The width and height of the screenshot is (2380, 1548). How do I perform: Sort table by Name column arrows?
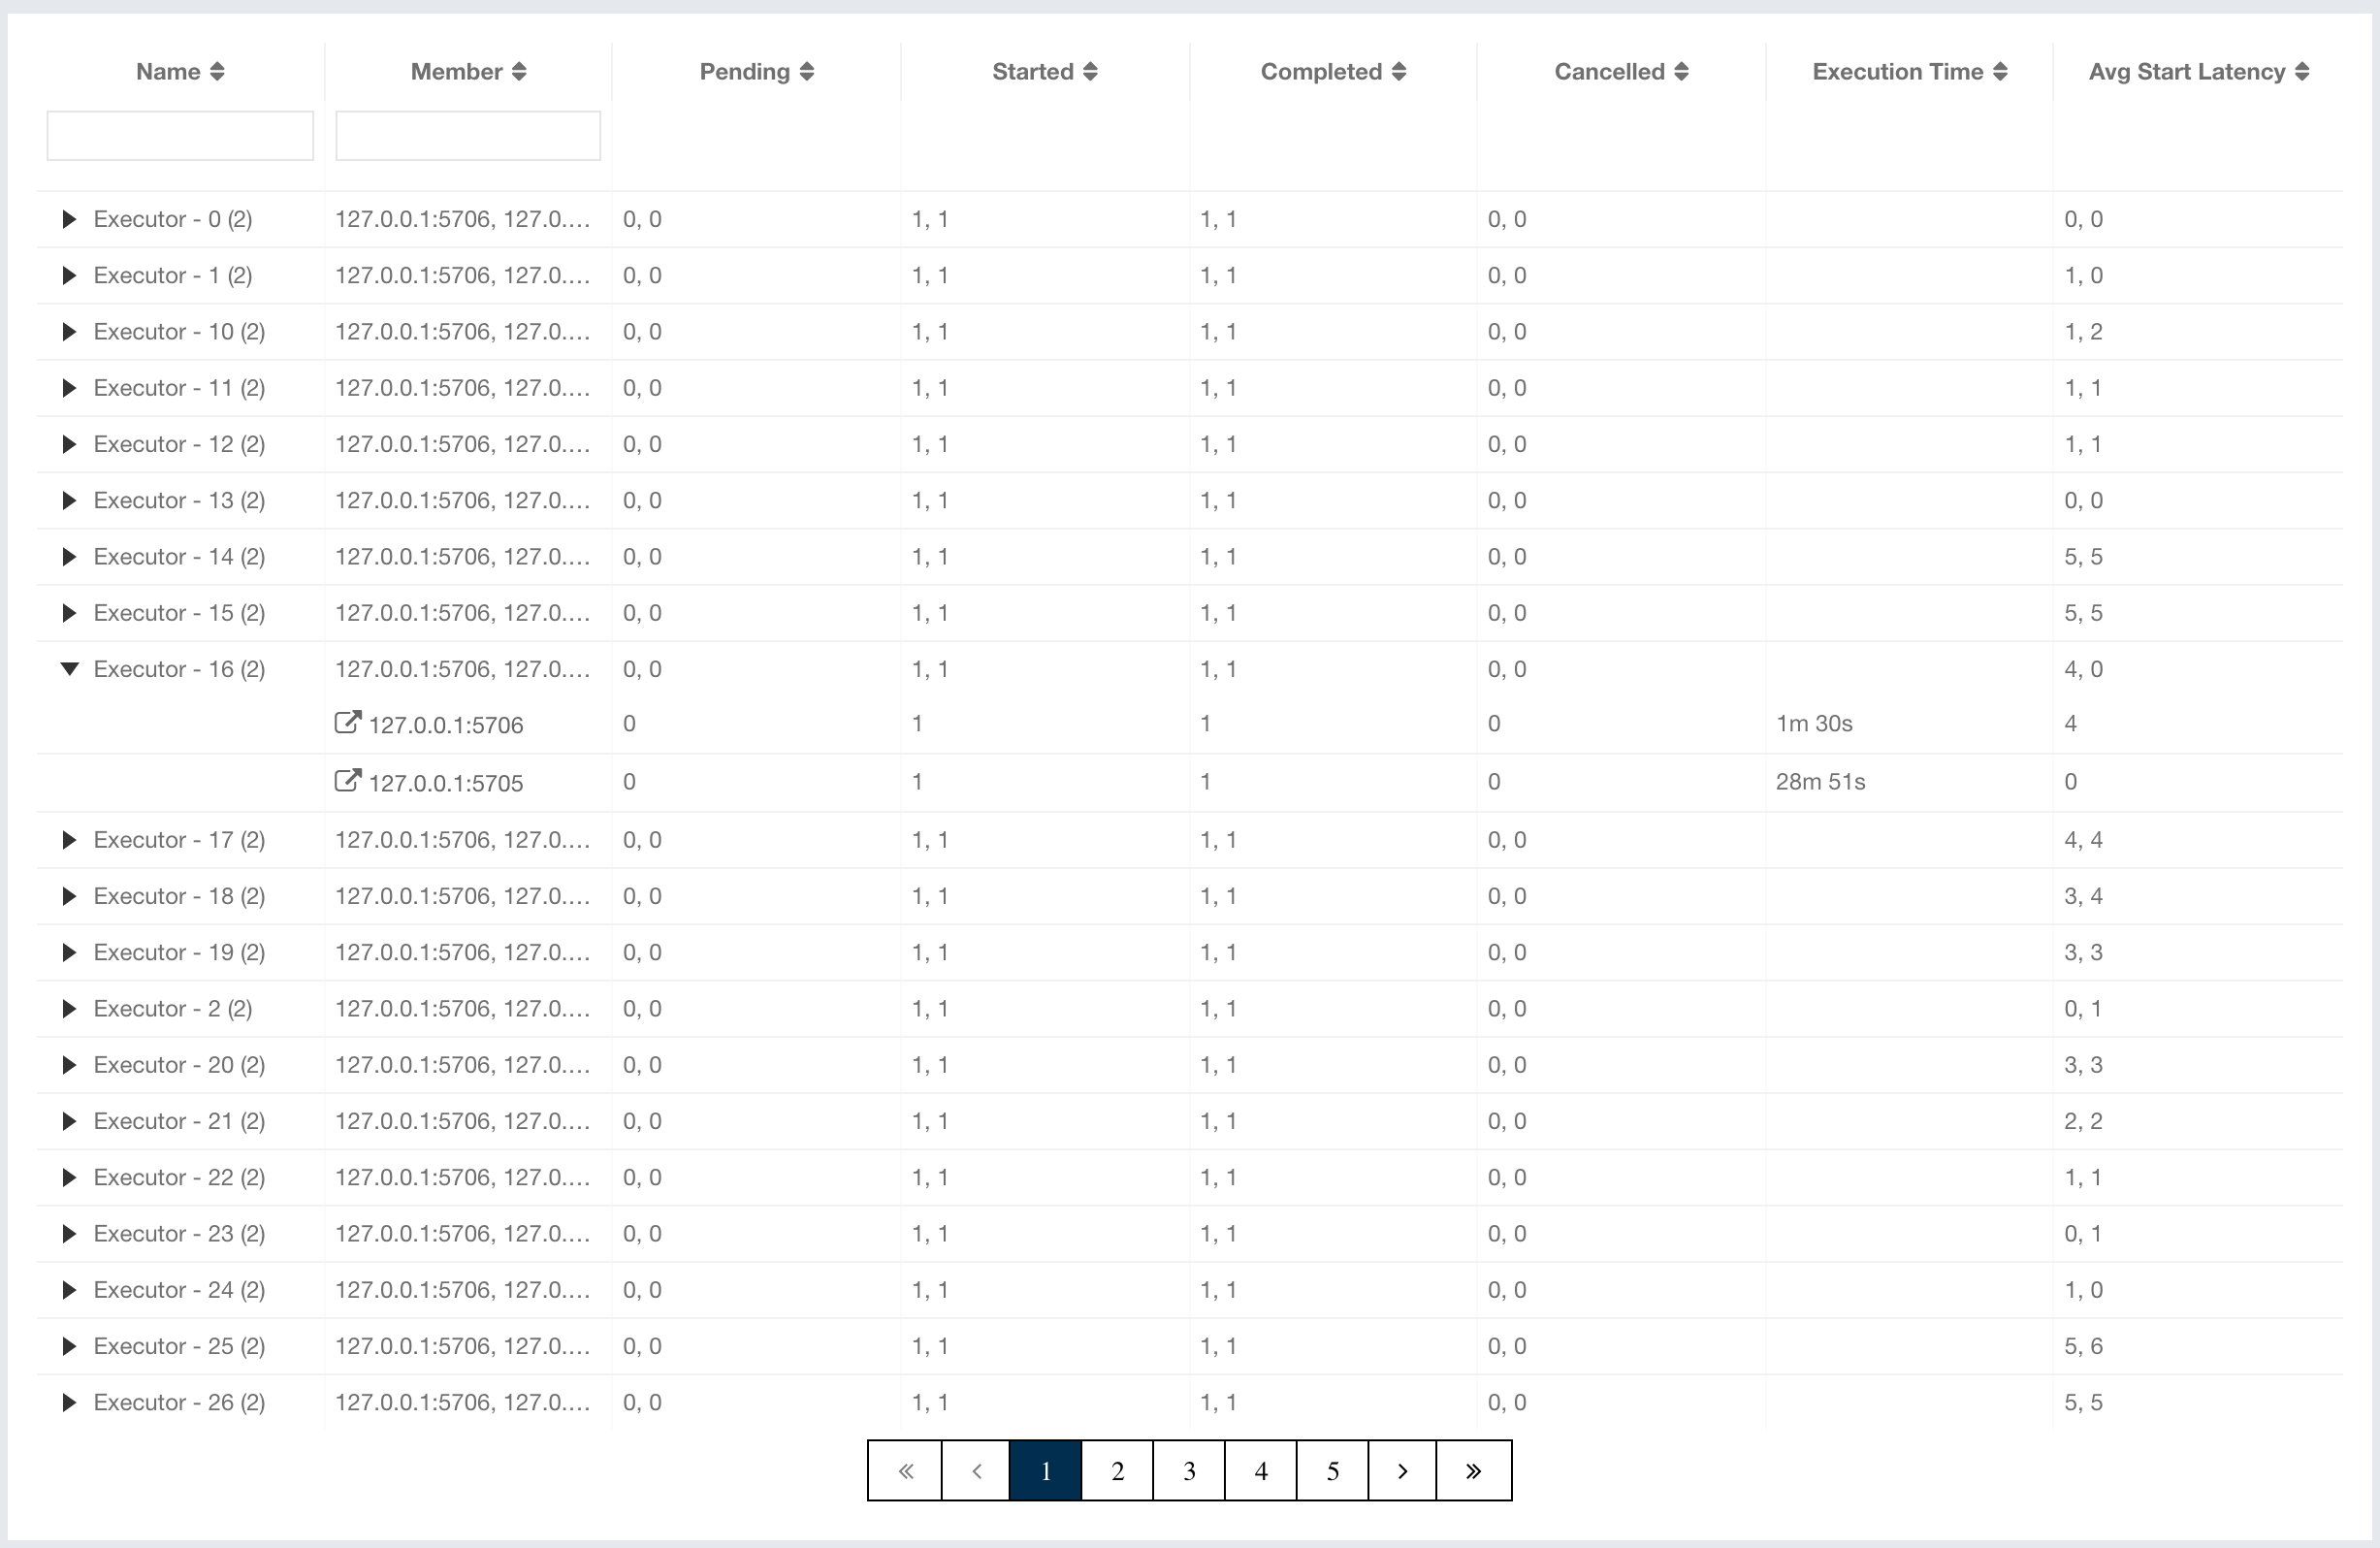point(217,71)
